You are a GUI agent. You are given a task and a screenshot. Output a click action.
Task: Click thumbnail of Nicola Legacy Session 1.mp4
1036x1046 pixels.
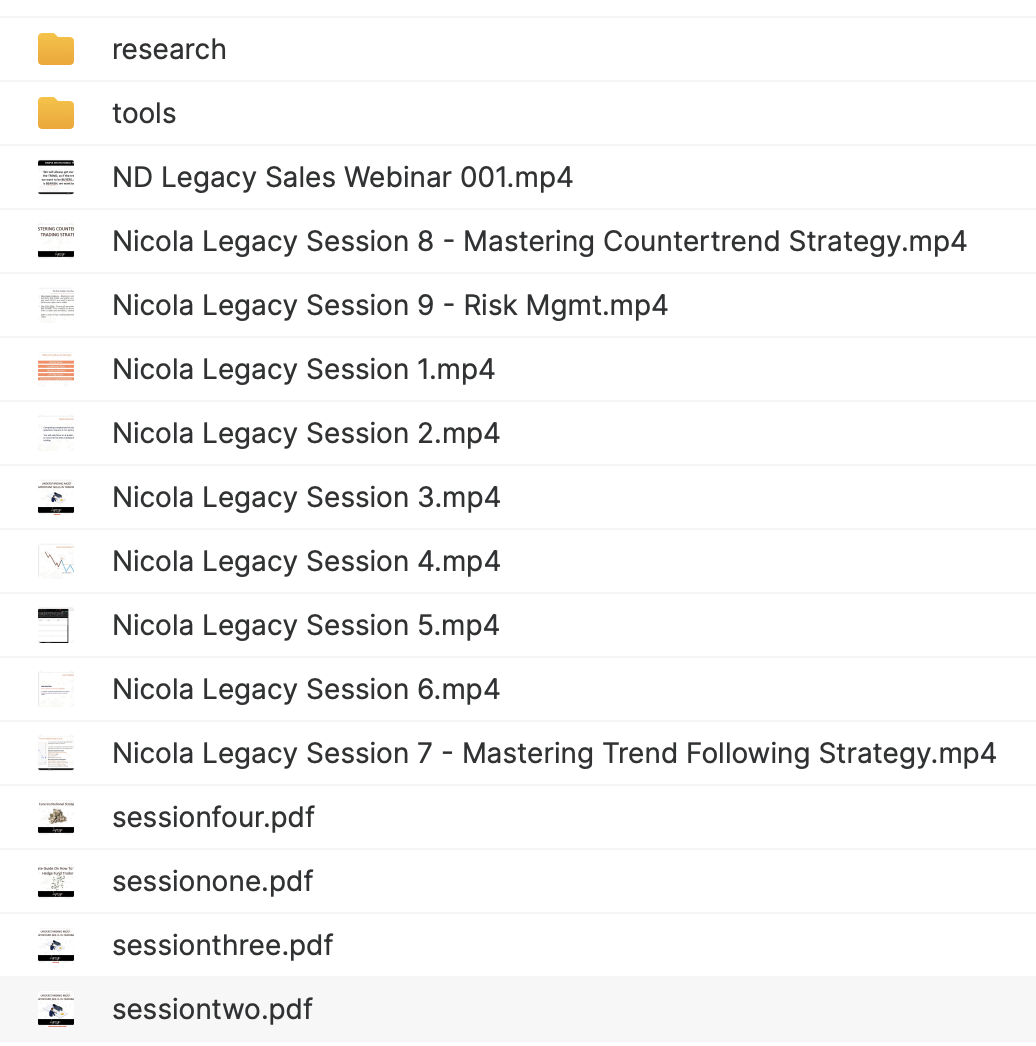coord(56,369)
